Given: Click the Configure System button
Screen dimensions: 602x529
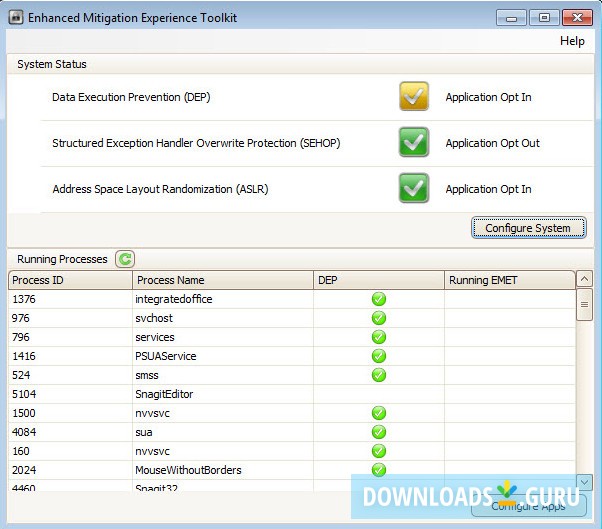Looking at the screenshot, I should (x=528, y=228).
